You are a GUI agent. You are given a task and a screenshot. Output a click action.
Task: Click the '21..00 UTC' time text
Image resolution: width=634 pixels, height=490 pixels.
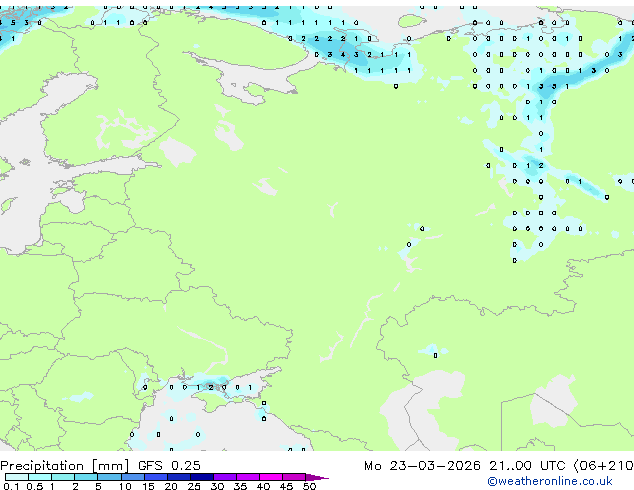527,466
